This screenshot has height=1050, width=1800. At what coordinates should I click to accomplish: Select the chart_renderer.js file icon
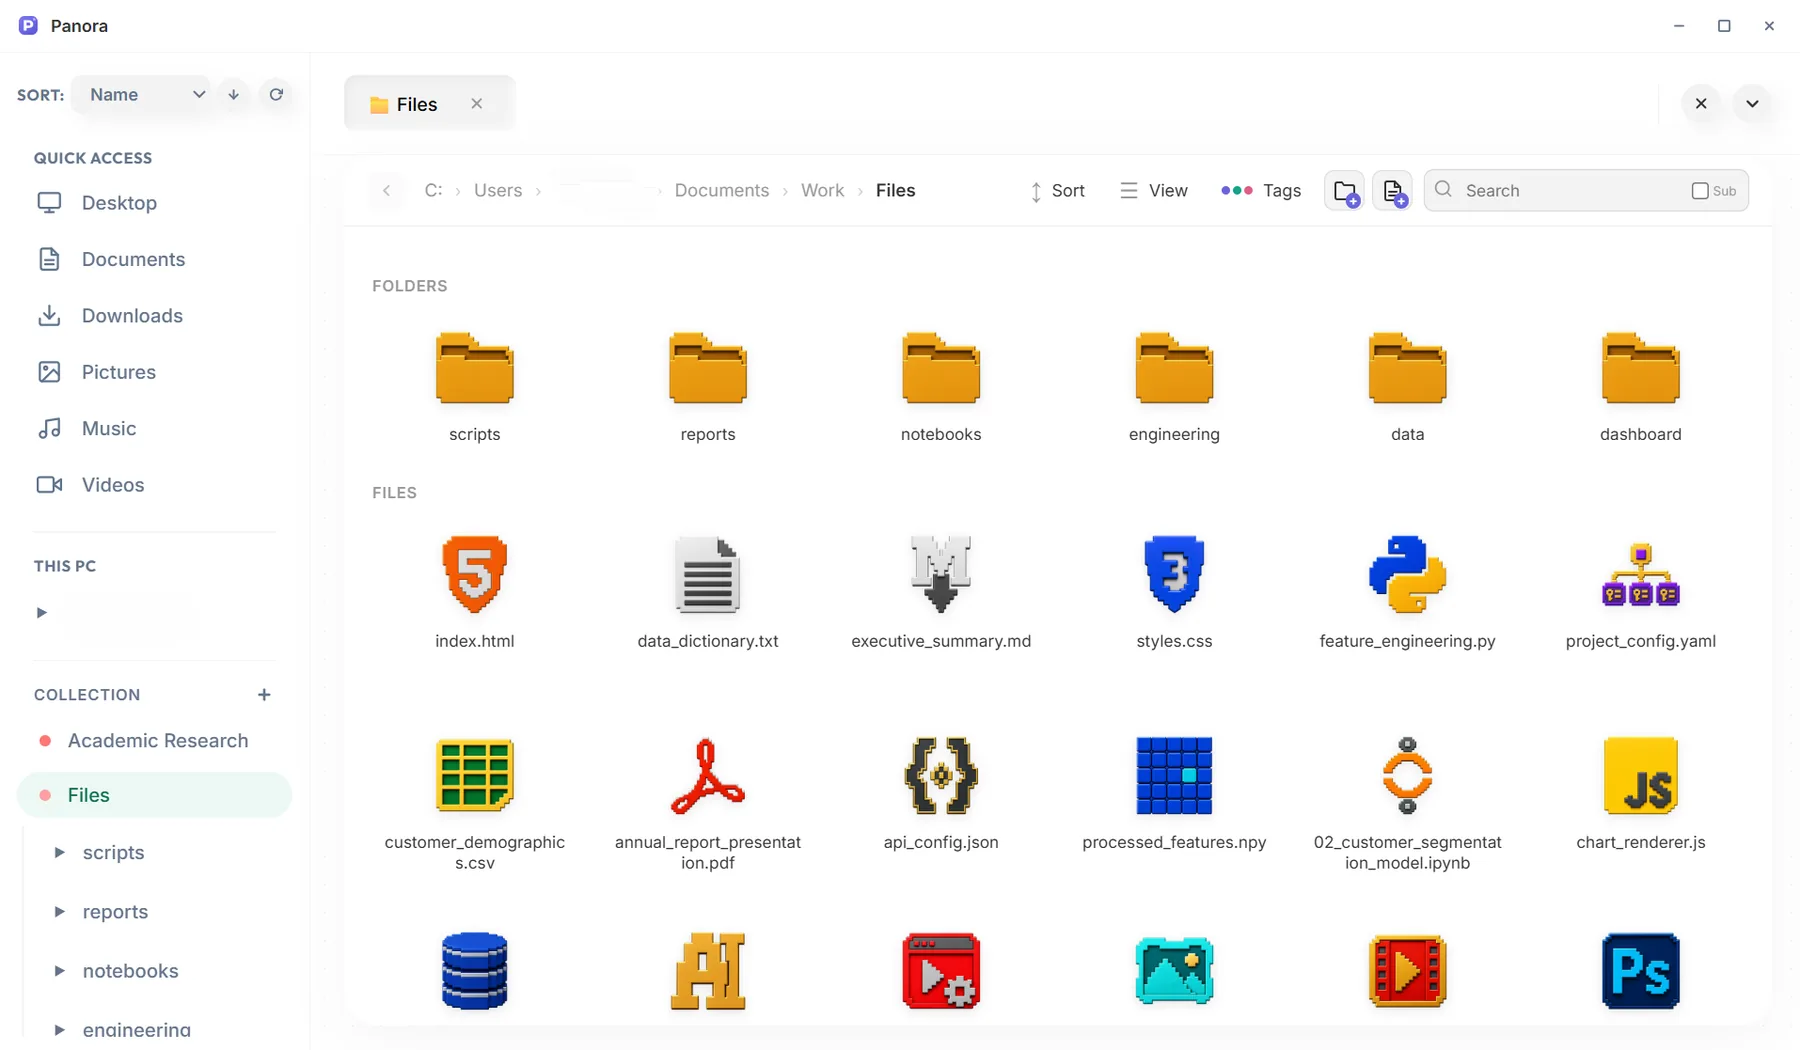click(1640, 775)
